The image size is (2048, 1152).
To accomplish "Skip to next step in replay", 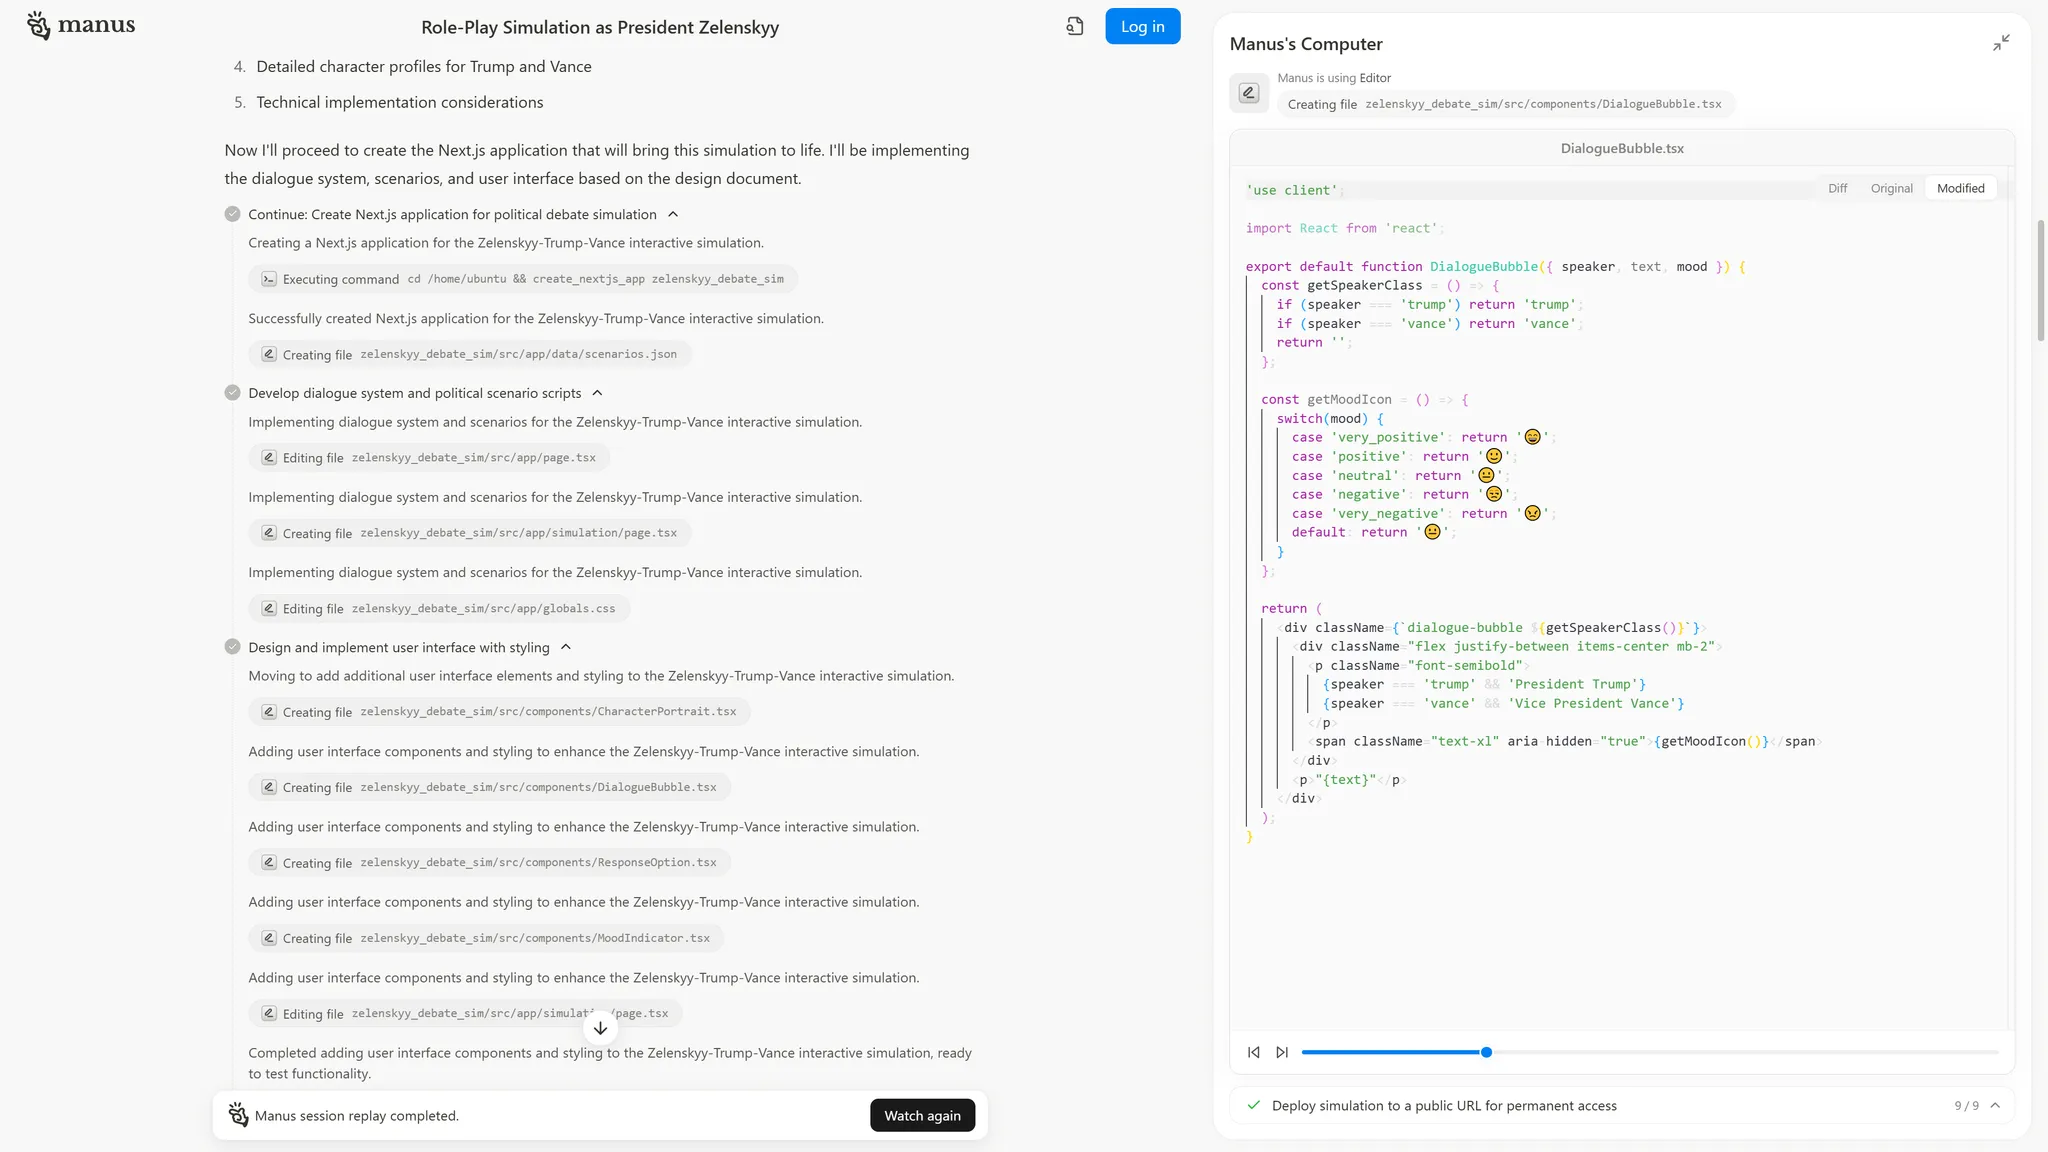I will click(1282, 1052).
